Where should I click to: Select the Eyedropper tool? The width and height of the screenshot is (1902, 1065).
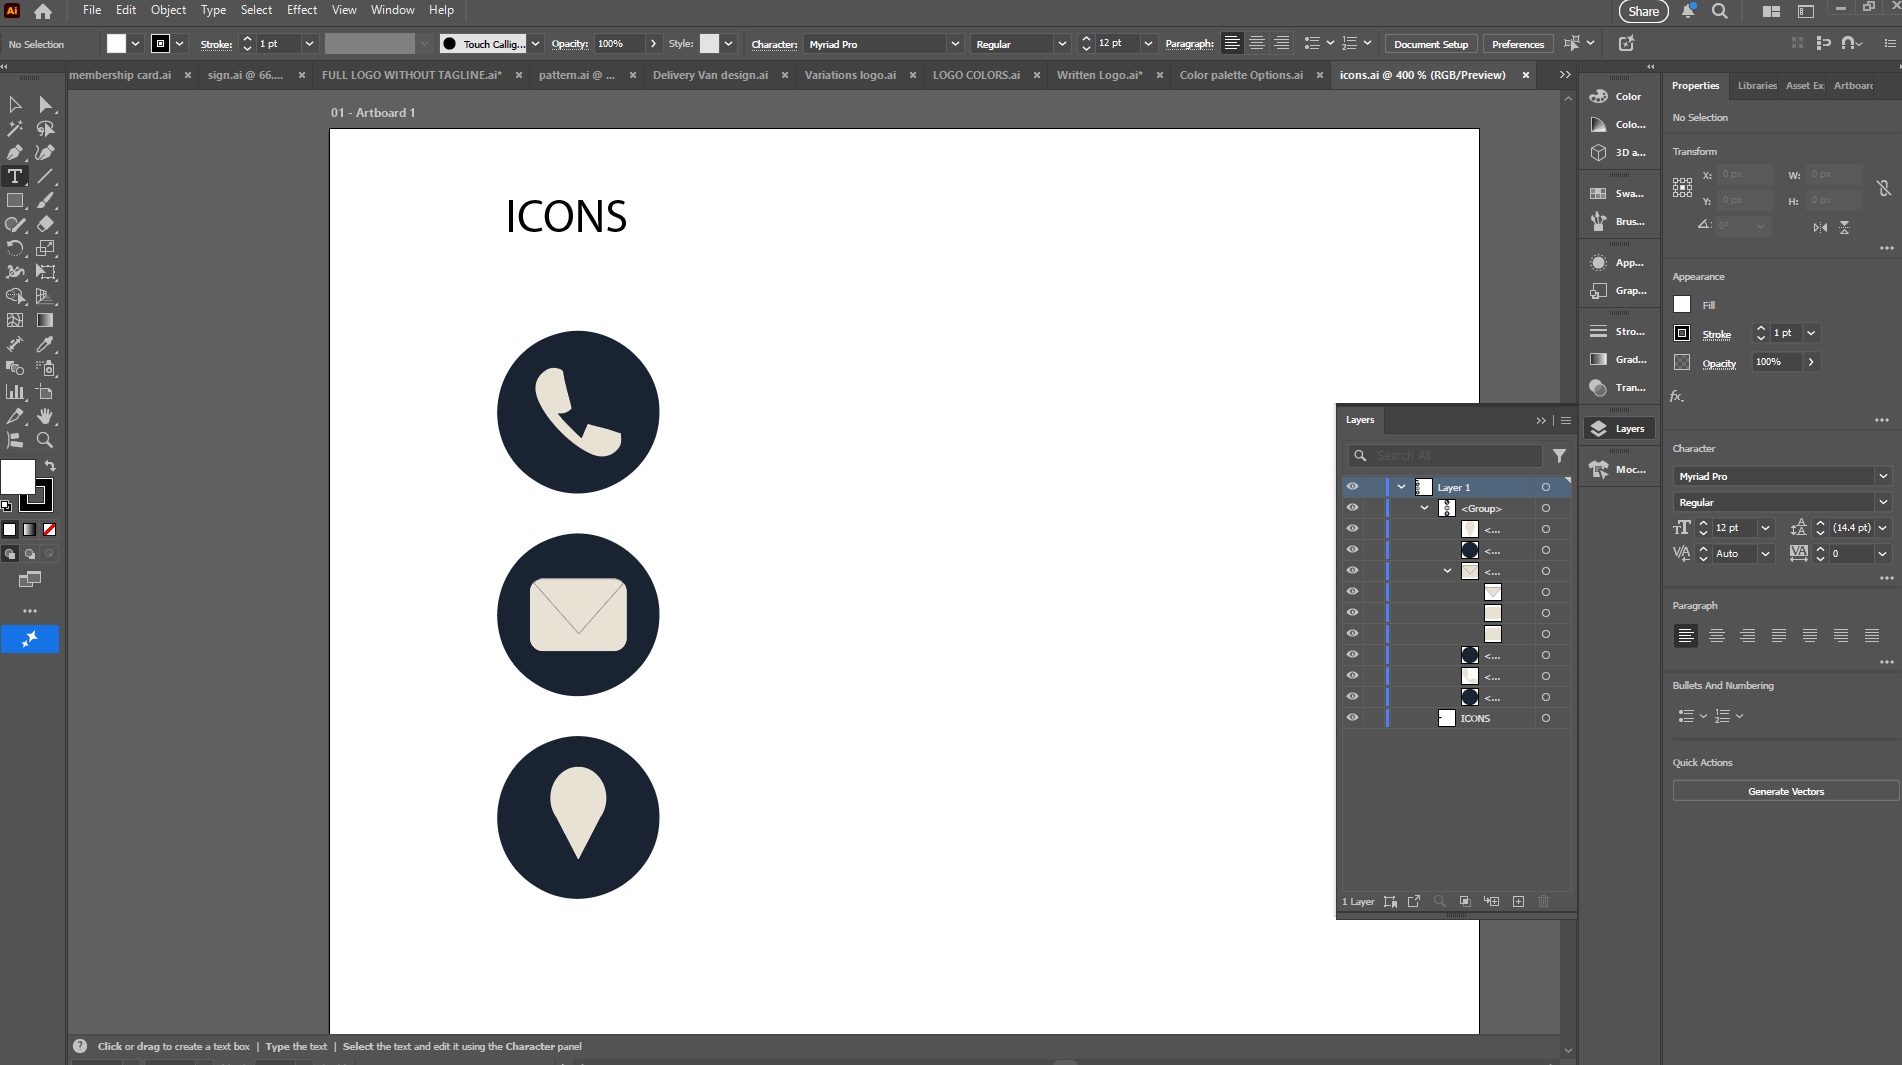tap(45, 344)
